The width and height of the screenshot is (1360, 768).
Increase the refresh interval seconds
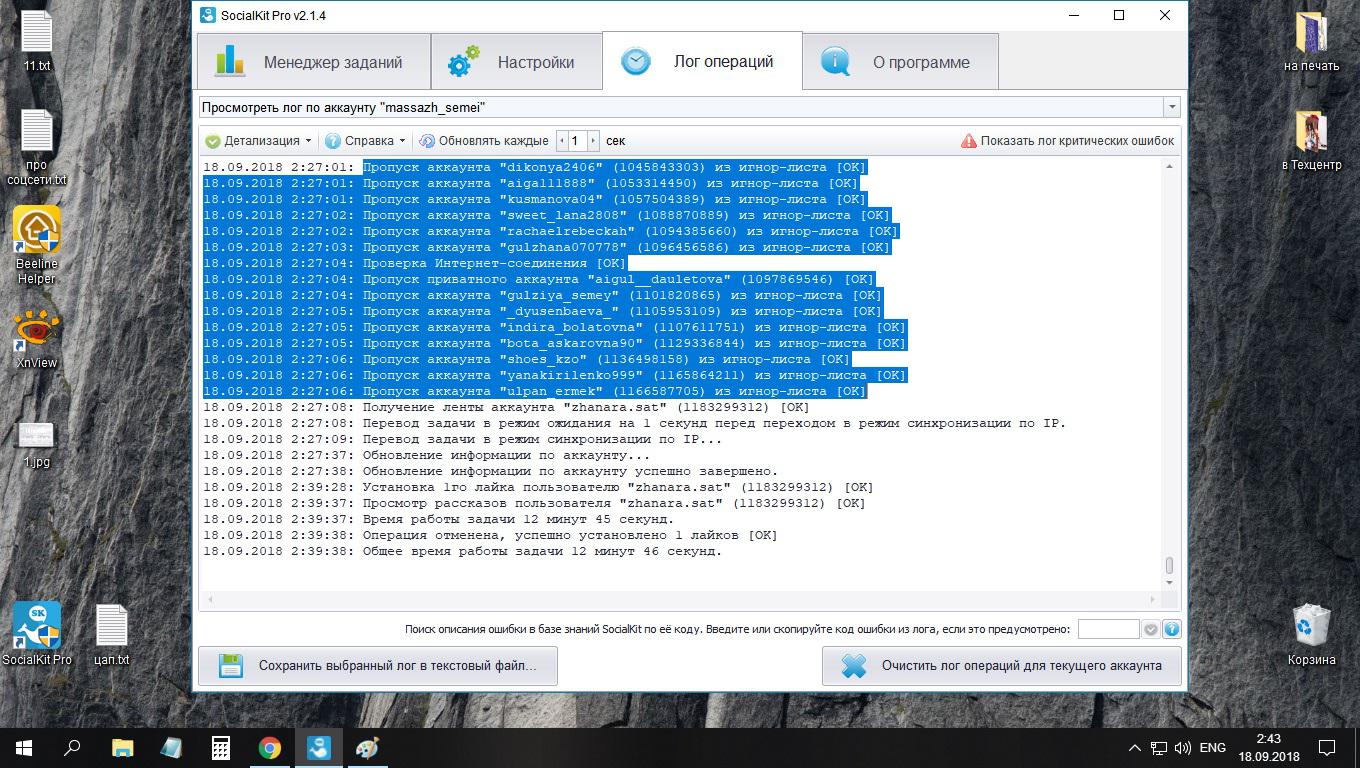click(593, 141)
